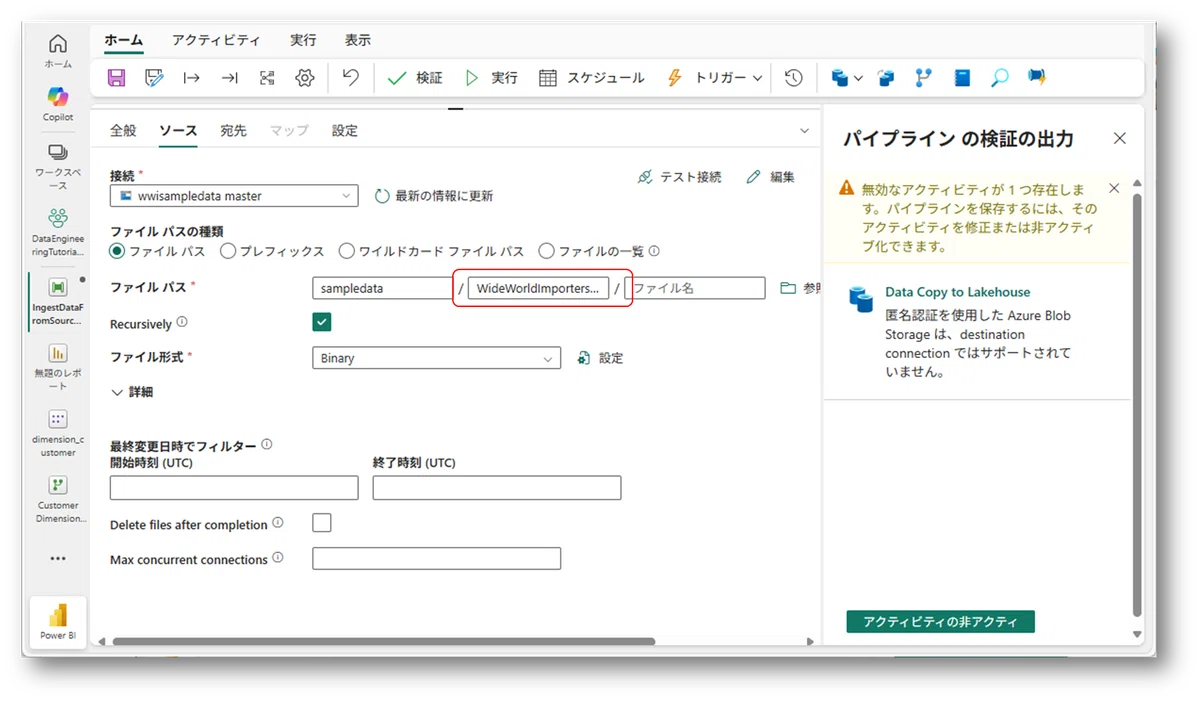This screenshot has height=701, width=1200.
Task: Click アクティビティの非アクティ button
Action: [x=940, y=621]
